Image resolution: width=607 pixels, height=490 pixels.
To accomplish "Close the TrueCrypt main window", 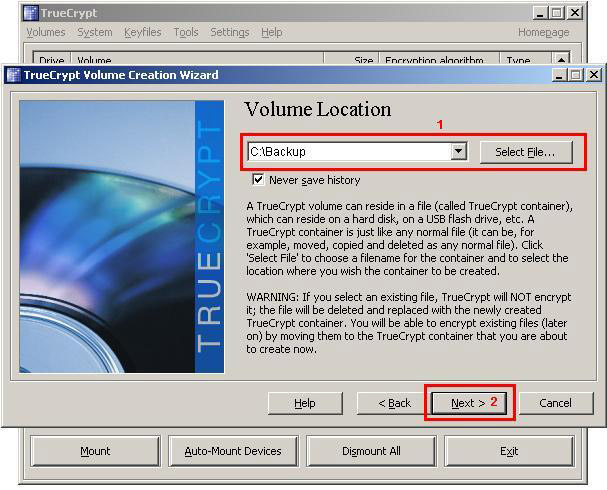I will (x=575, y=13).
